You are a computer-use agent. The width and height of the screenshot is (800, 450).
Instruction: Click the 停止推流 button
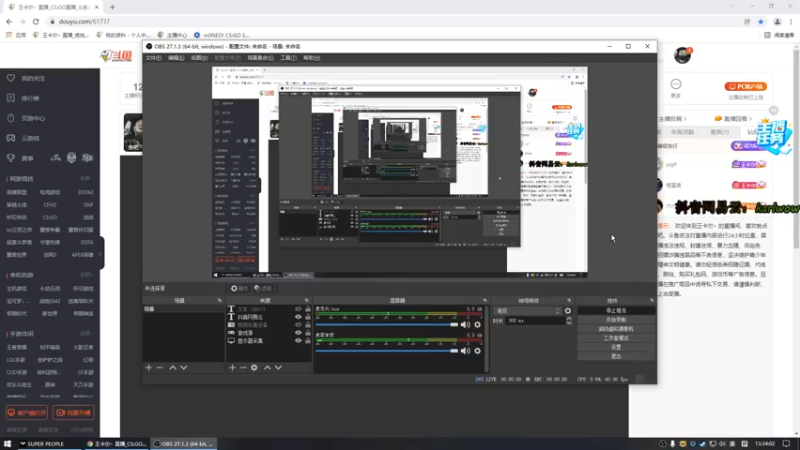616,310
